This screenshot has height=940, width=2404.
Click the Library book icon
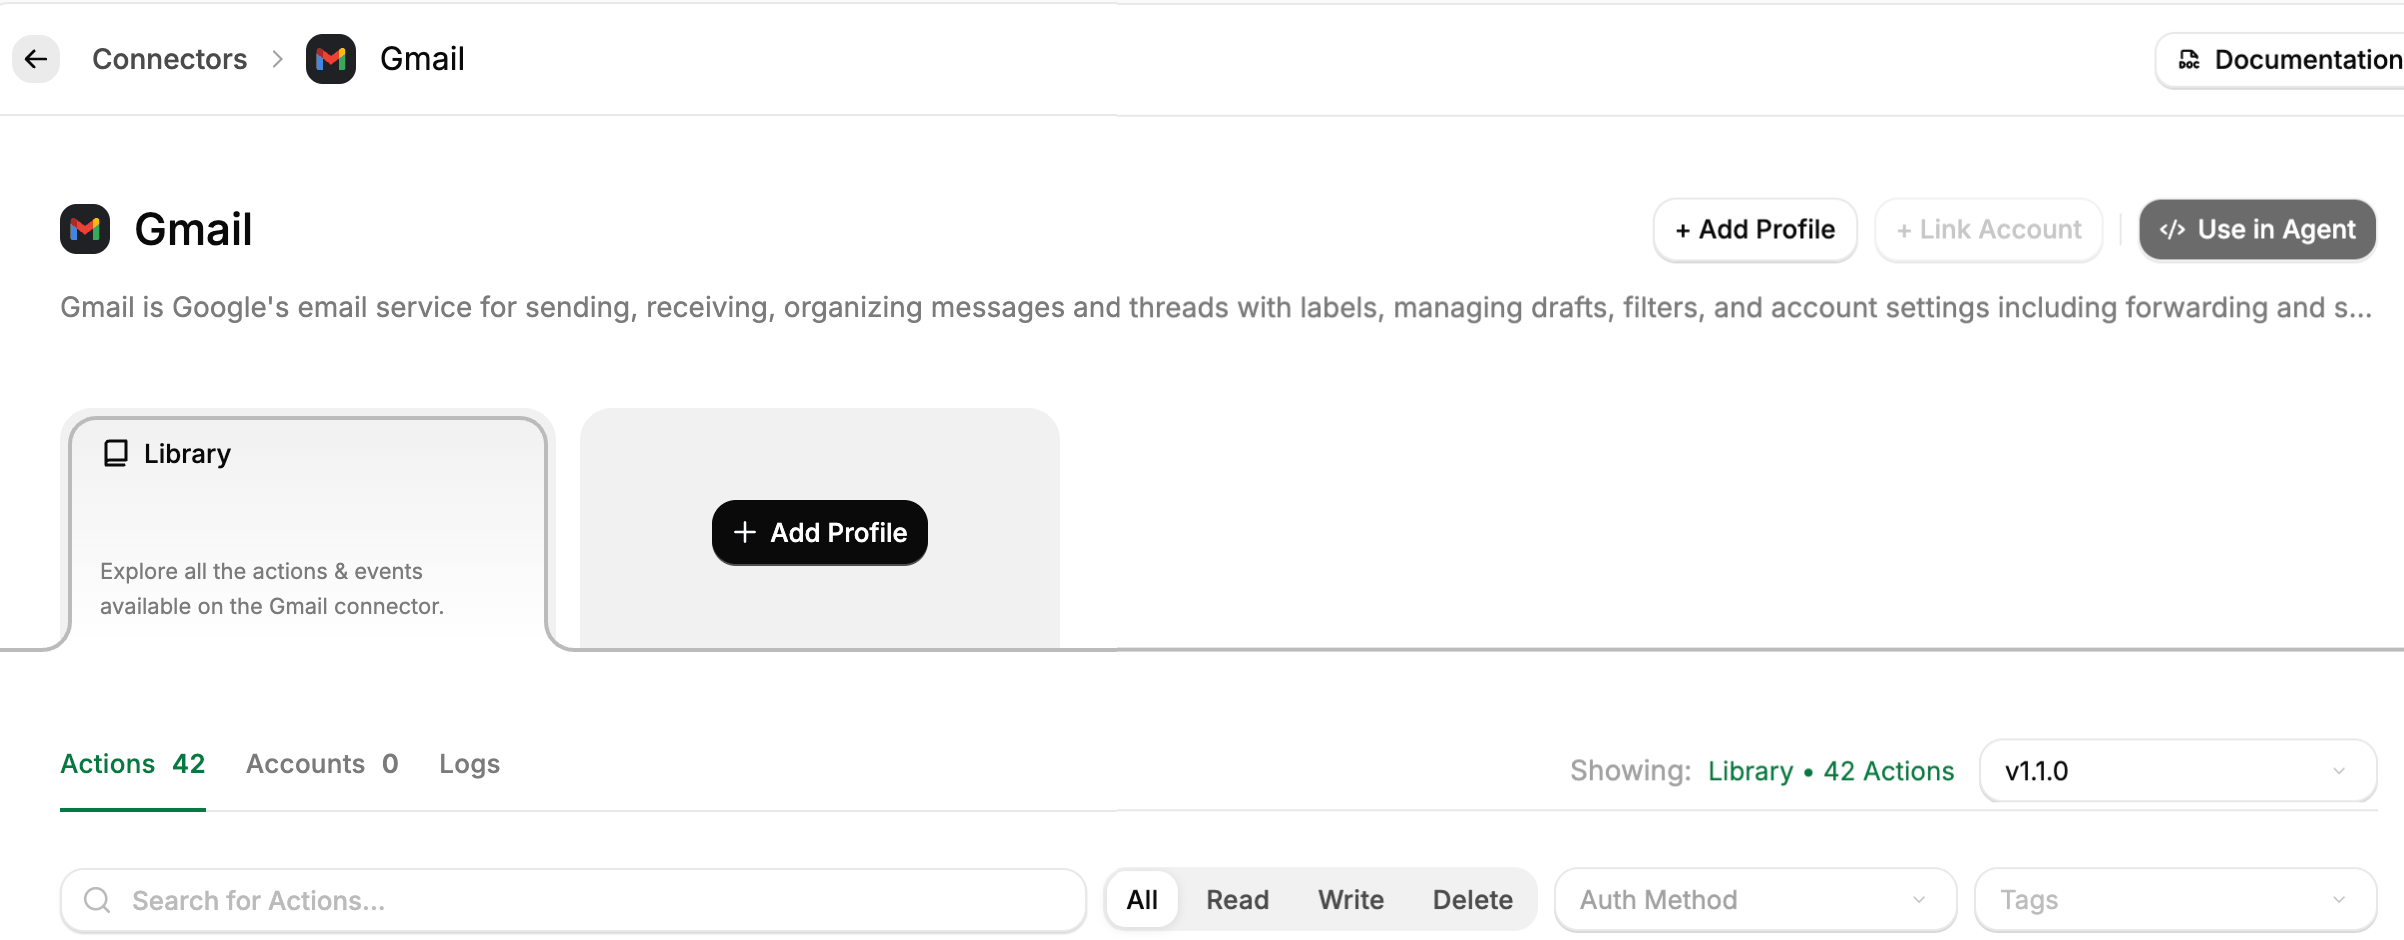click(x=116, y=454)
